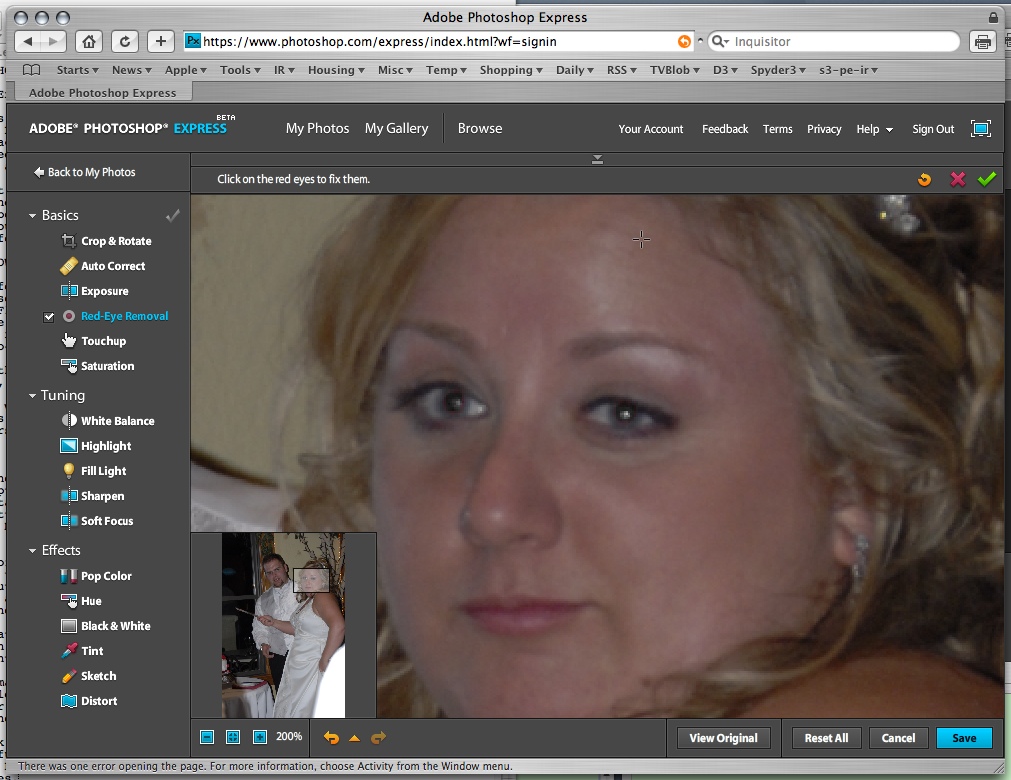Screen dimensions: 1011x780
Task: Open the My Gallery tab
Action: coord(396,129)
